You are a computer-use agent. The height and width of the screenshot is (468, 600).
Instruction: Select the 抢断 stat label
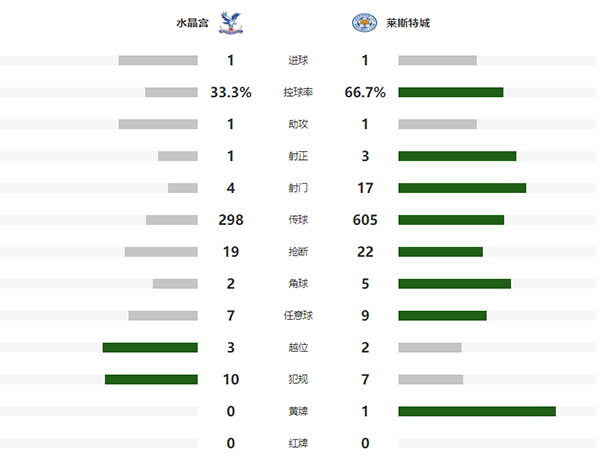tap(298, 252)
